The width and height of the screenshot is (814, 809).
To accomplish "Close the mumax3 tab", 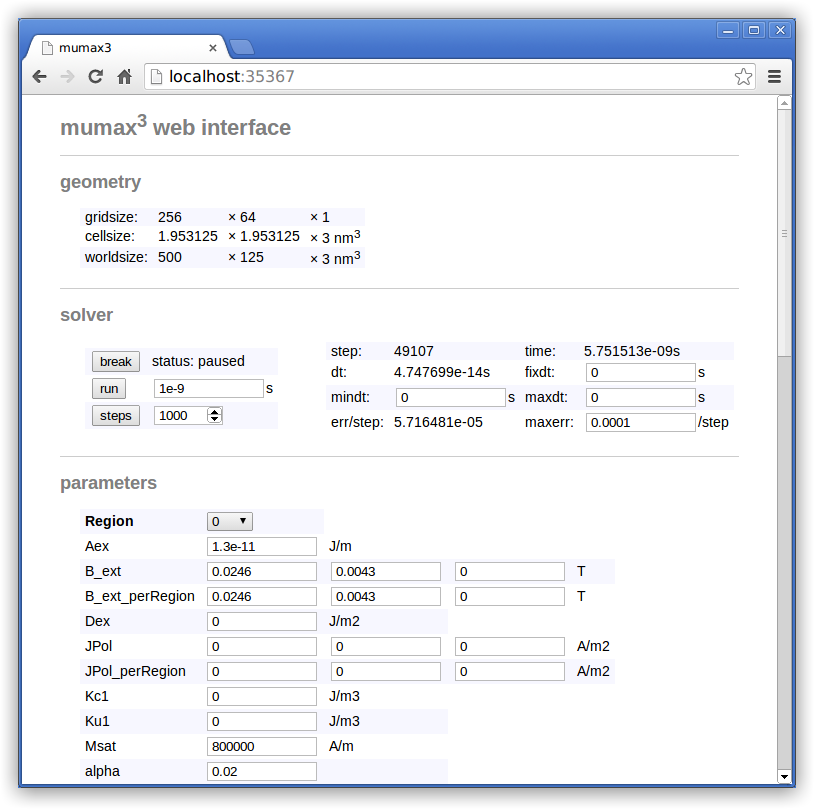I will 213,47.
